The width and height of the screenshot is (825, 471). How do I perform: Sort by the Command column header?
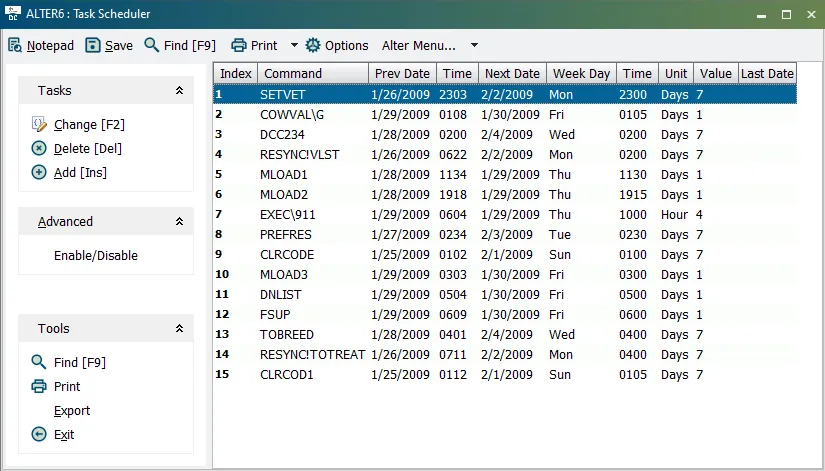pyautogui.click(x=313, y=74)
